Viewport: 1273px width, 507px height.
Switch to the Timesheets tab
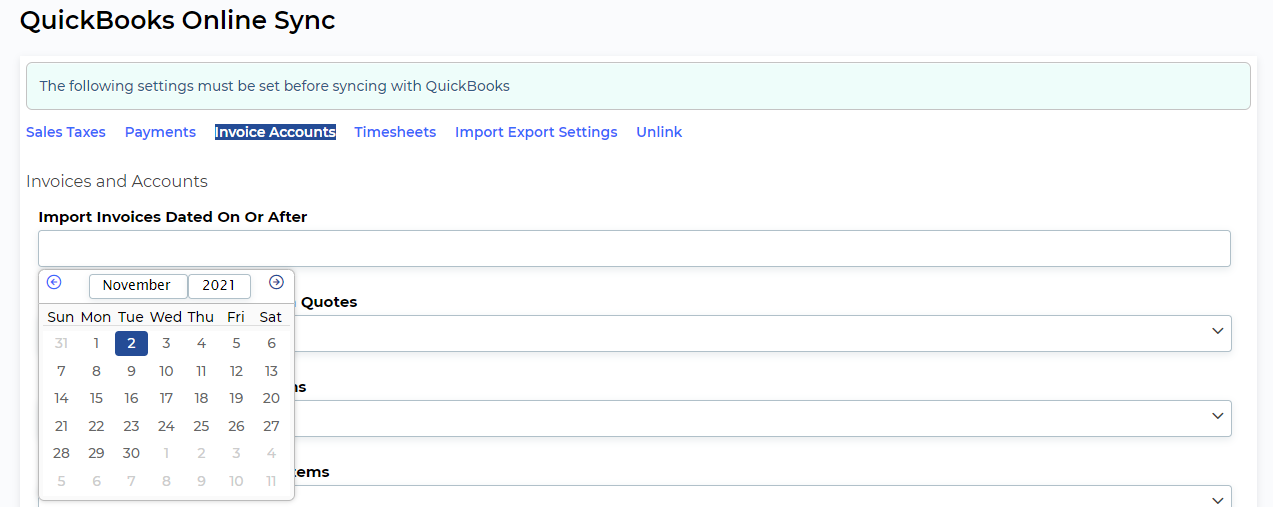click(x=395, y=132)
